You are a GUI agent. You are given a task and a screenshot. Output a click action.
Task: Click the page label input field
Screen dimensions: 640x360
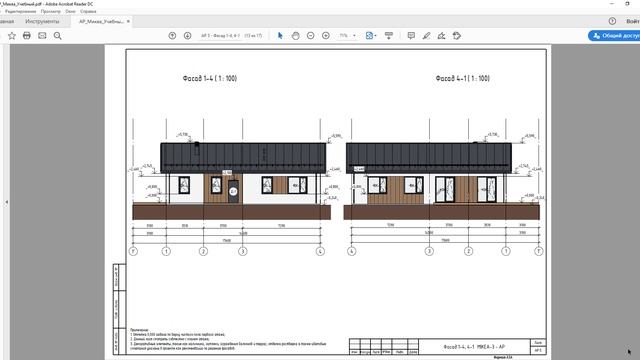220,36
